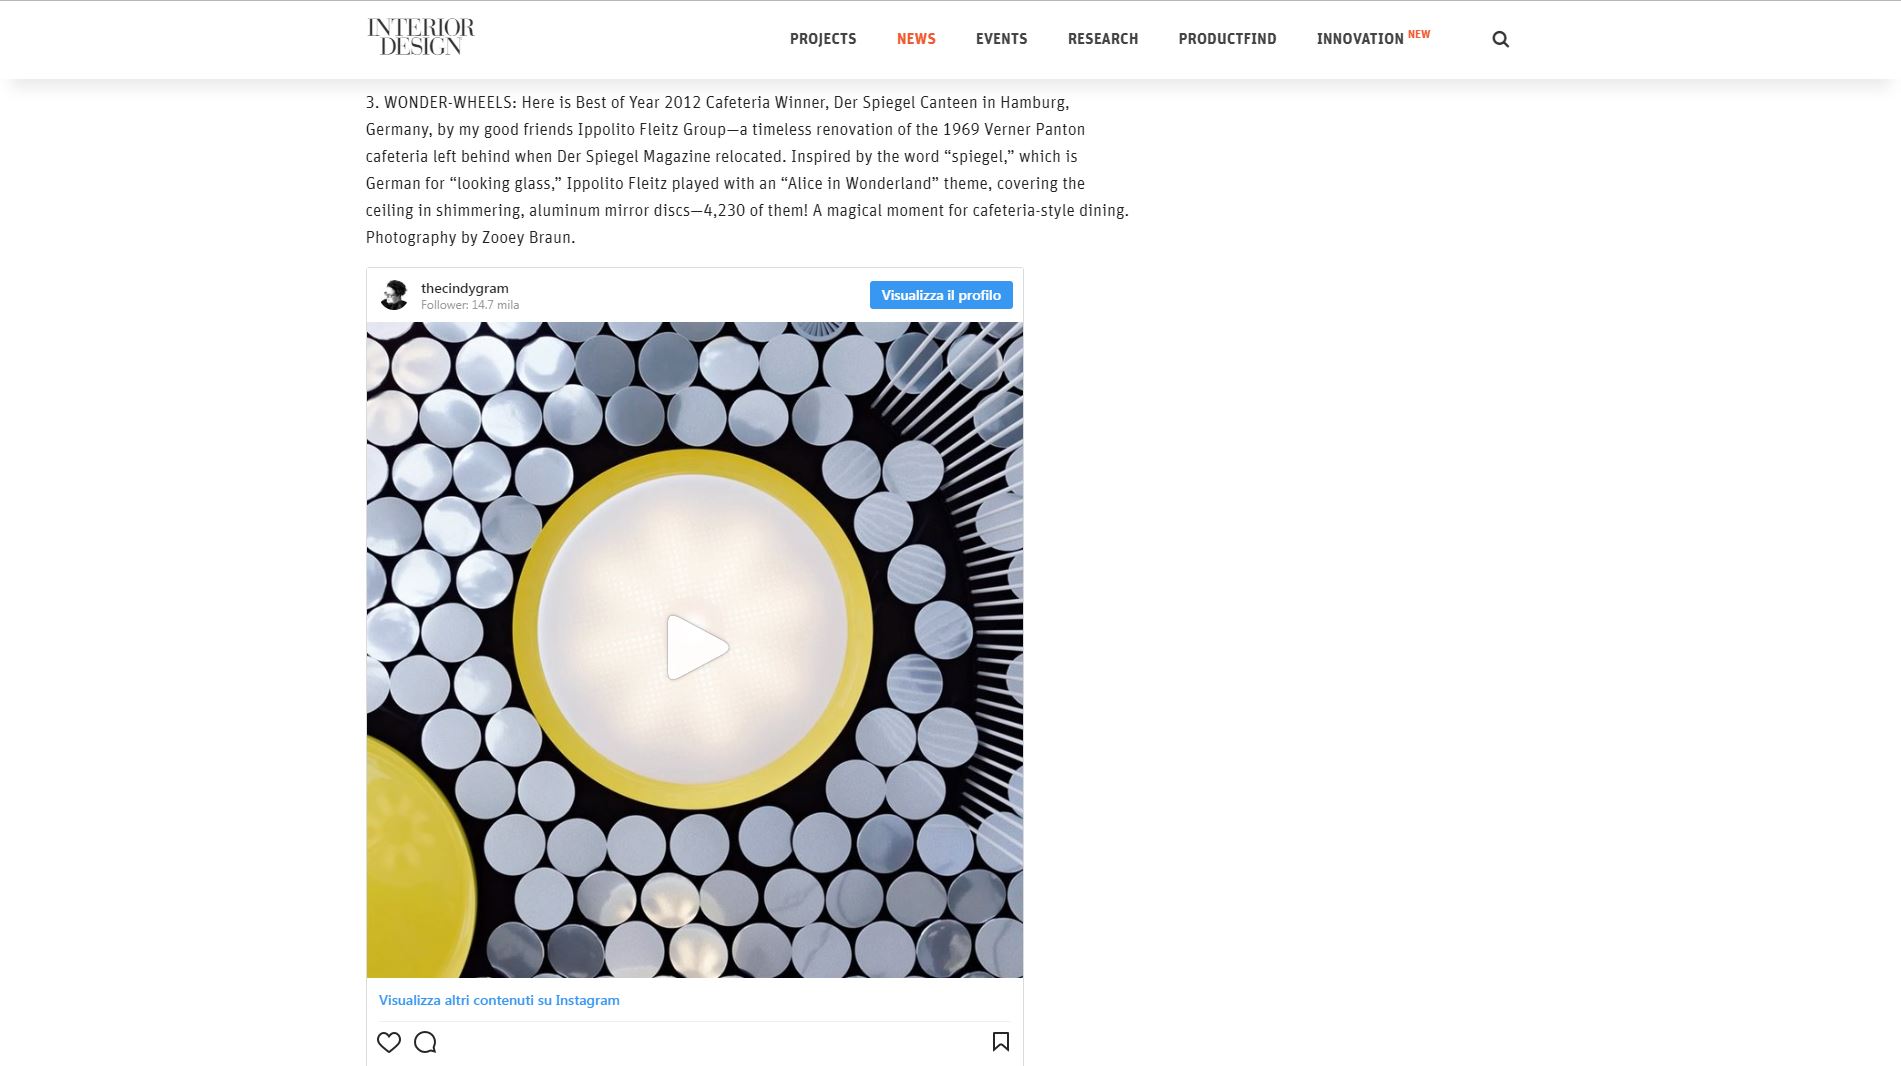This screenshot has height=1066, width=1901.
Task: Save the post with bookmark icon
Action: 1001,1042
